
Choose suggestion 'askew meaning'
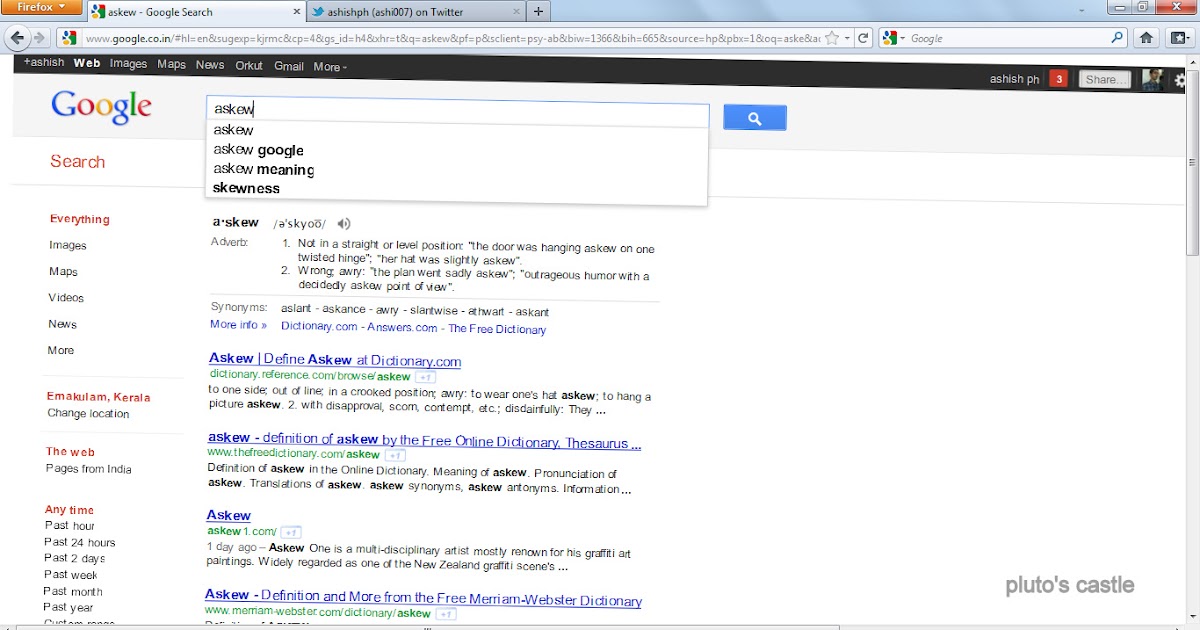(x=263, y=169)
